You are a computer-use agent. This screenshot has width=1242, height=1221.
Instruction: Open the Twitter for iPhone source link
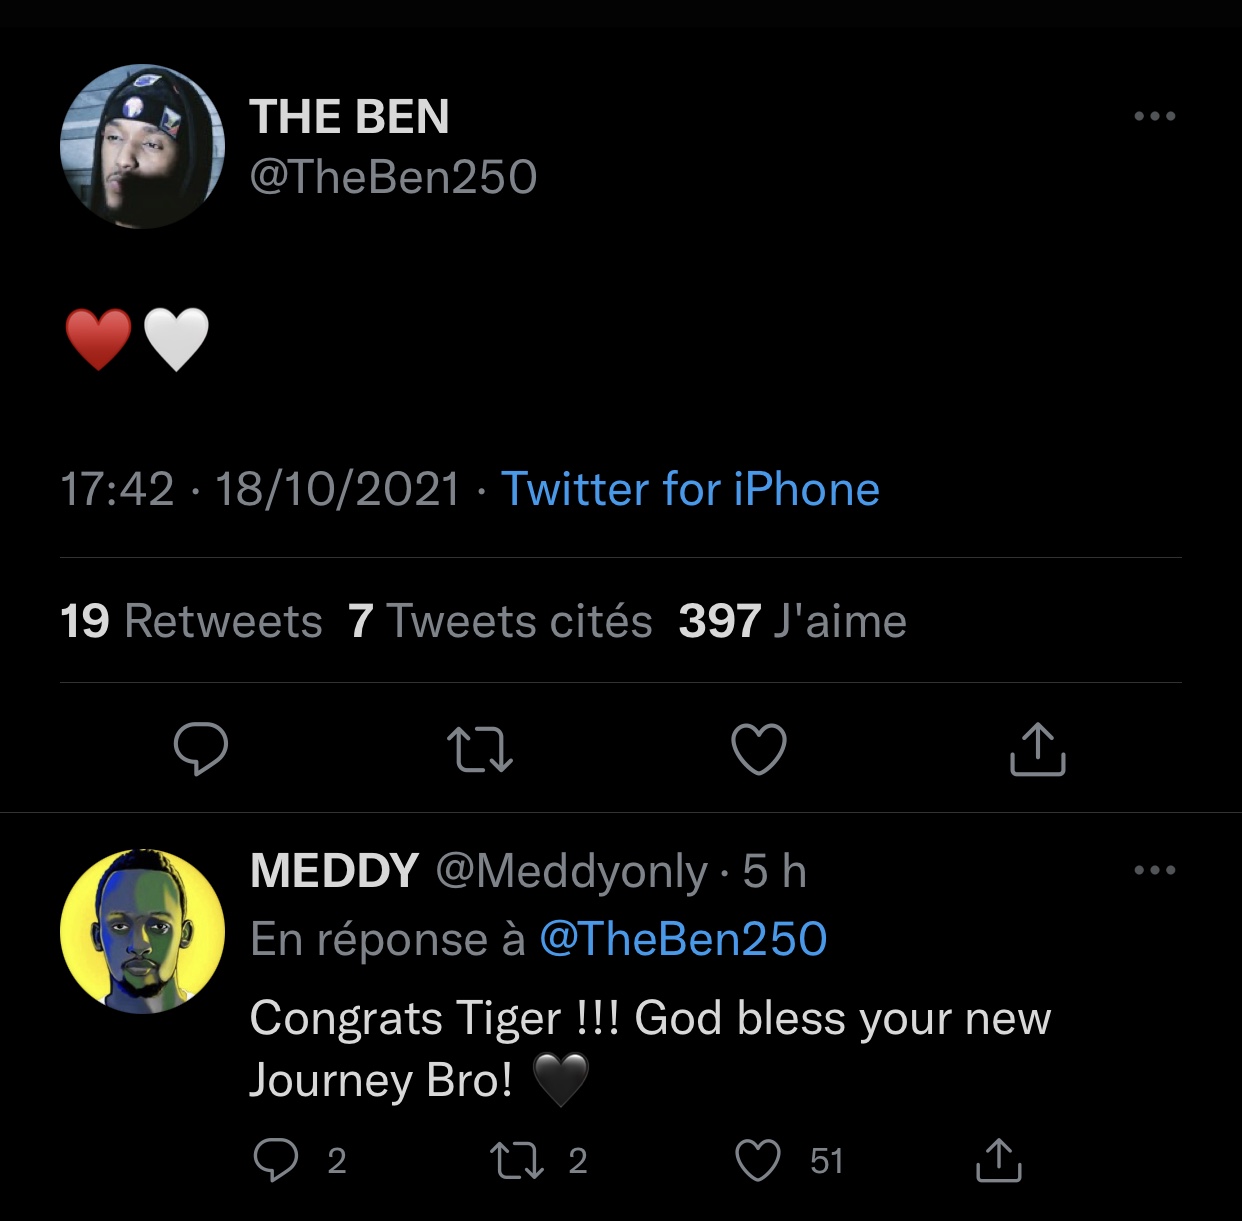click(x=690, y=490)
